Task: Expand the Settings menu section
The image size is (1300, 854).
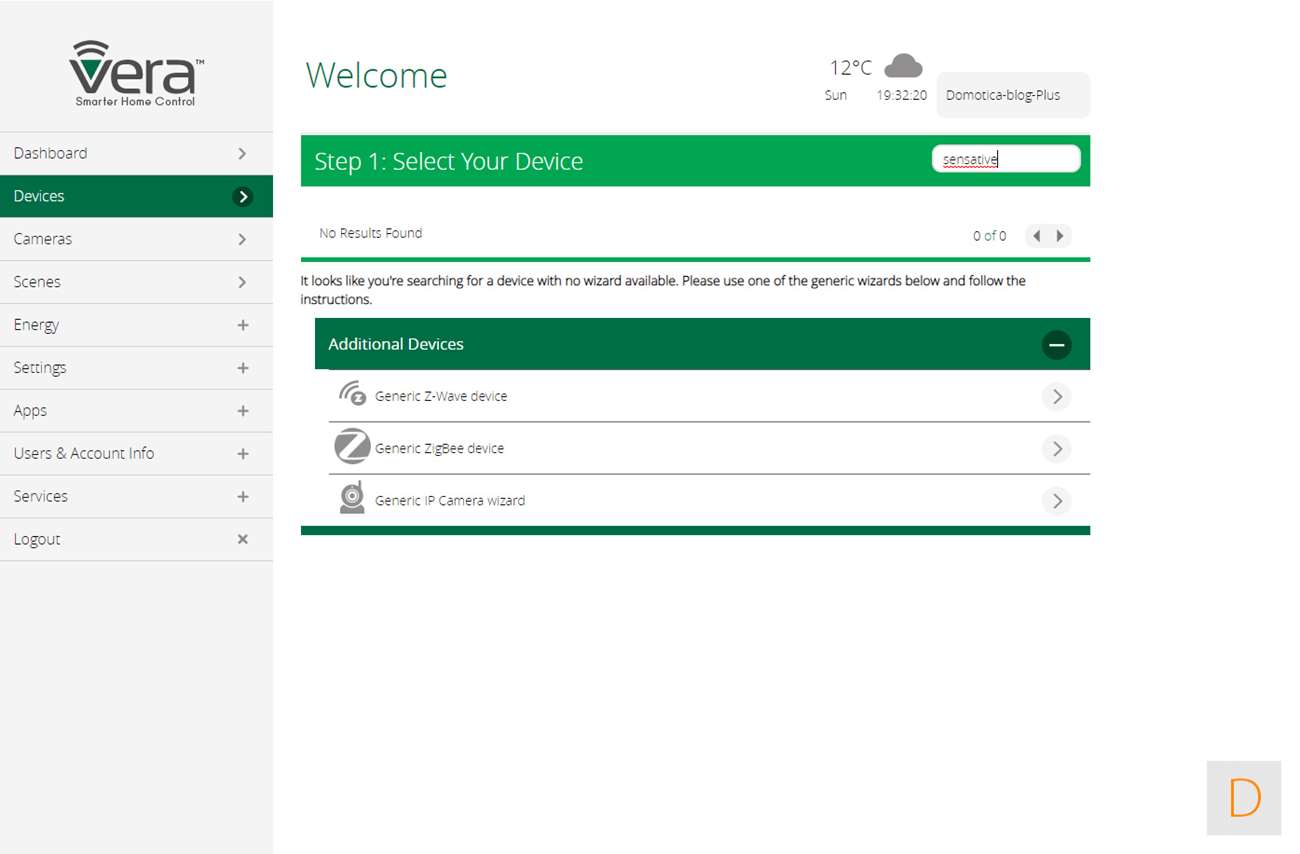Action: (x=242, y=368)
